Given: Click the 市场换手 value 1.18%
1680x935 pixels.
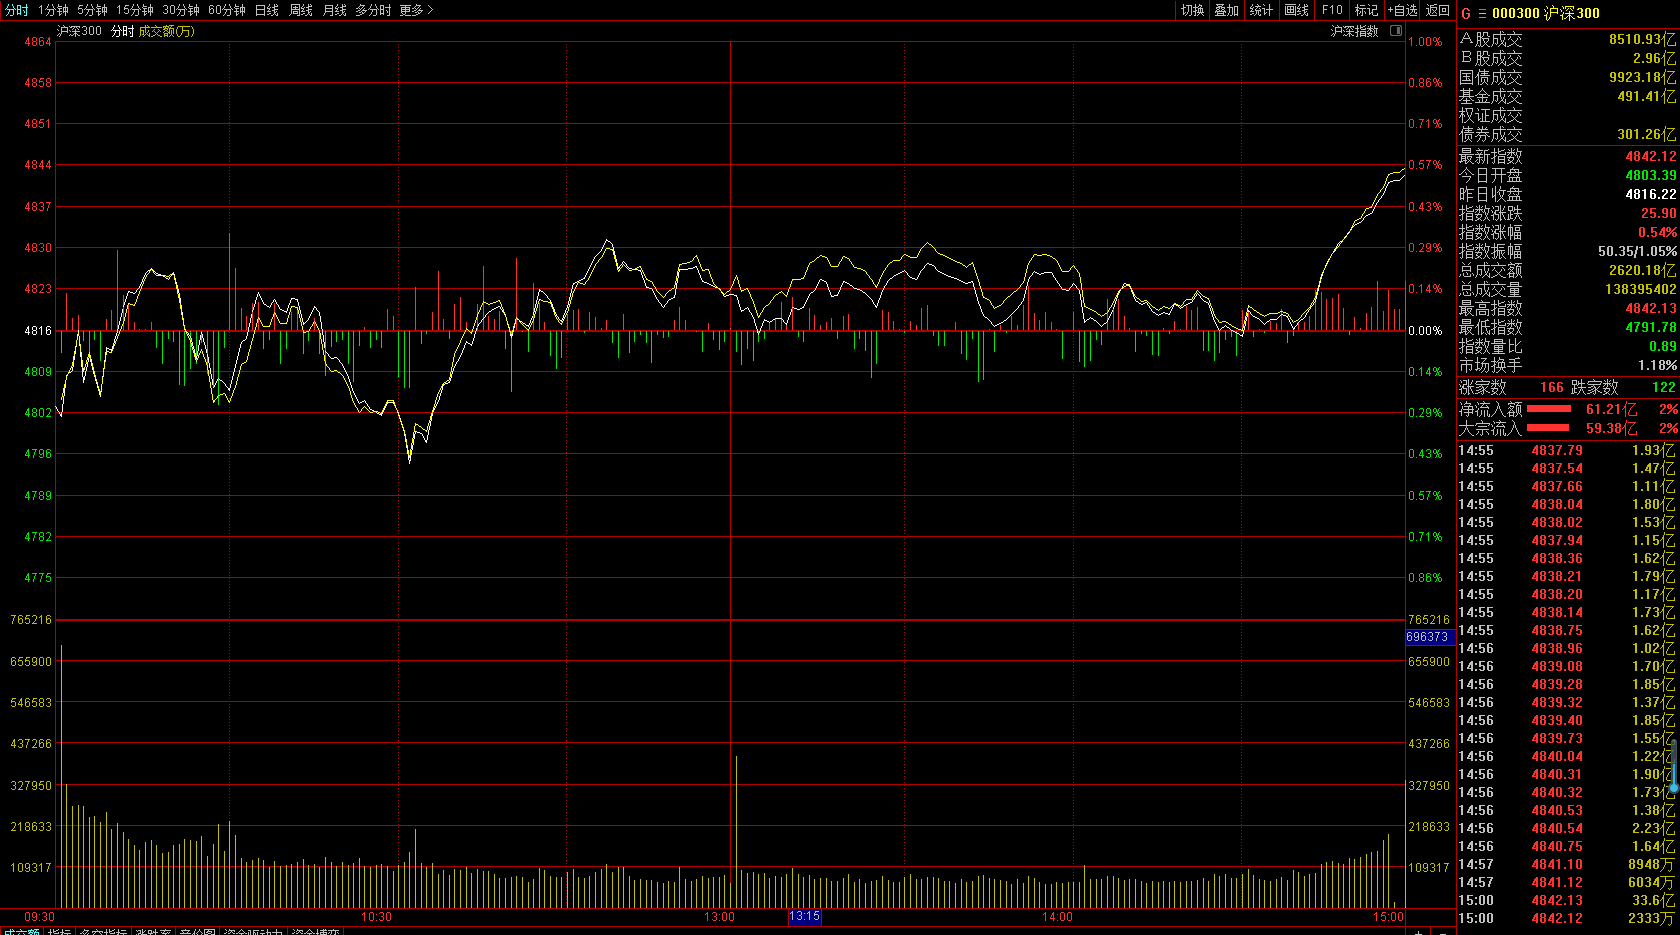Looking at the screenshot, I should coord(1657,366).
